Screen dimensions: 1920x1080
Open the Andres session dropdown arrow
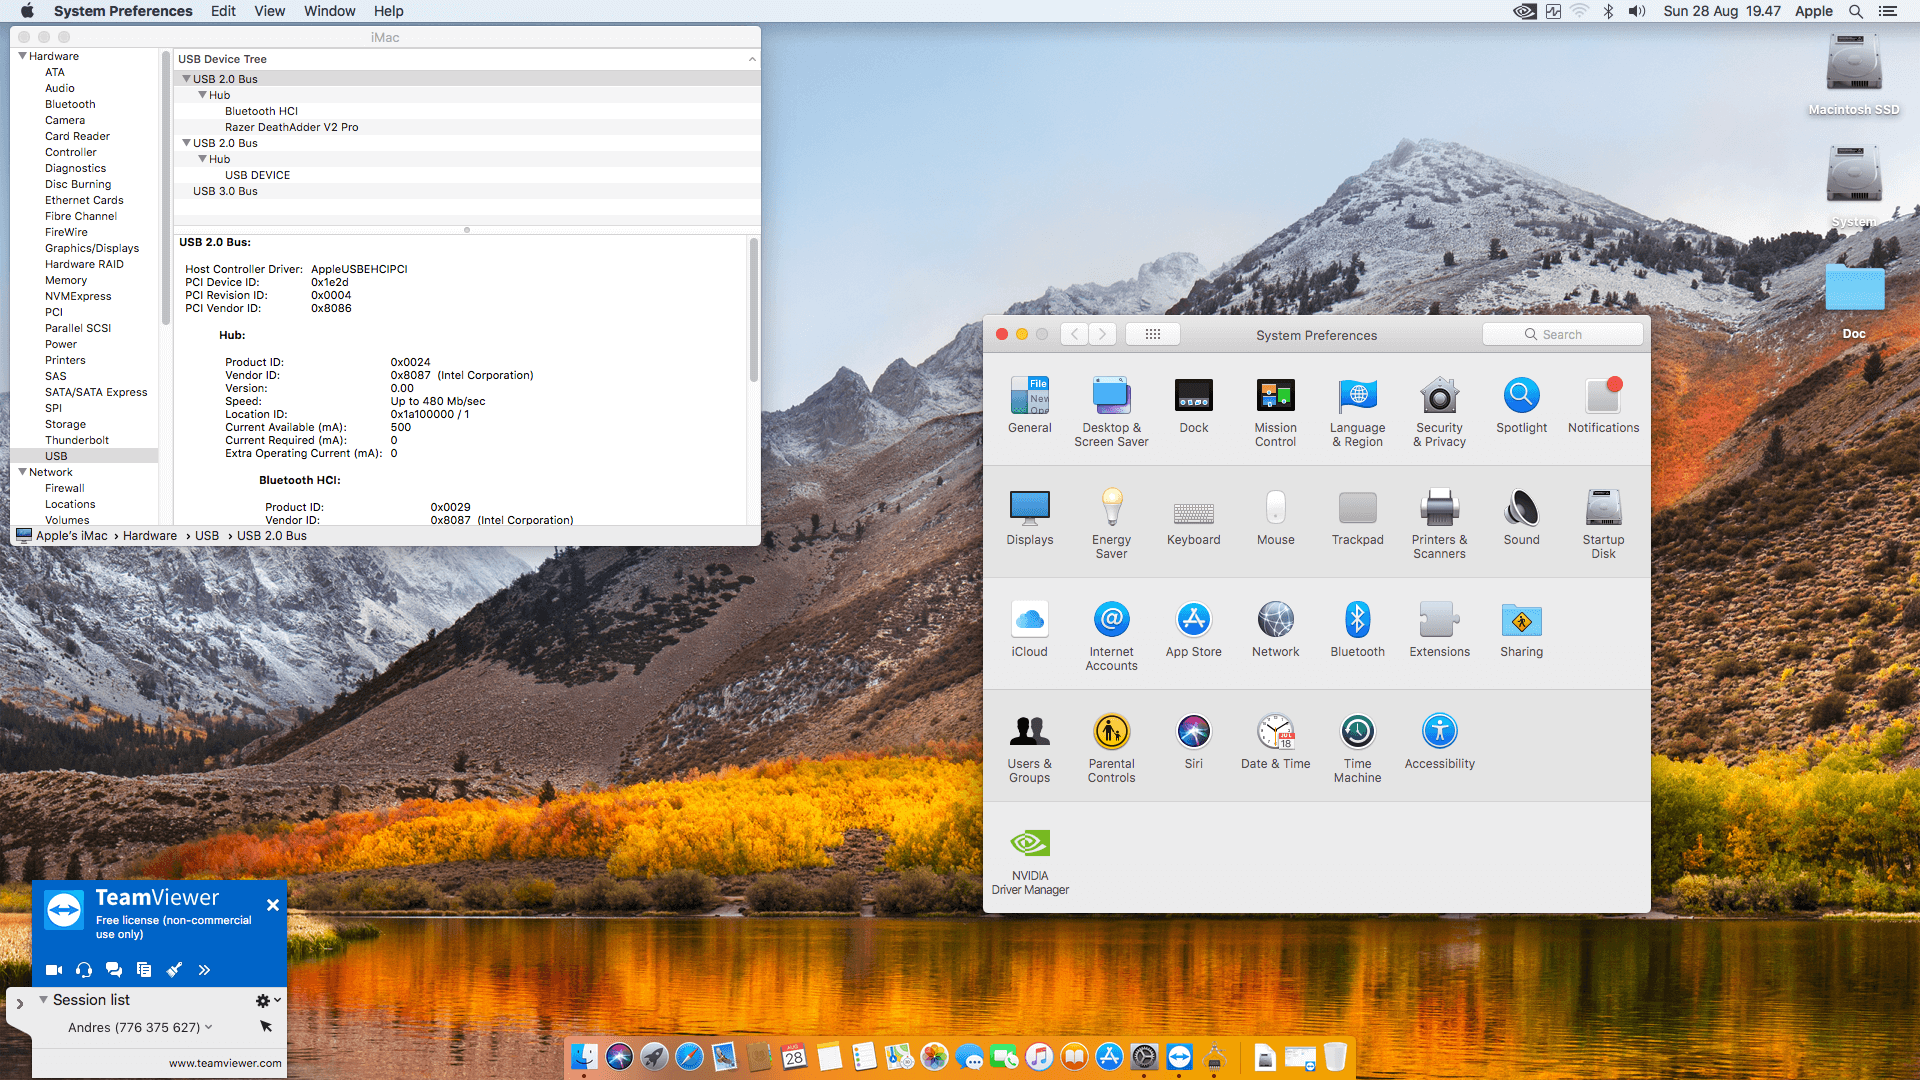point(209,1027)
